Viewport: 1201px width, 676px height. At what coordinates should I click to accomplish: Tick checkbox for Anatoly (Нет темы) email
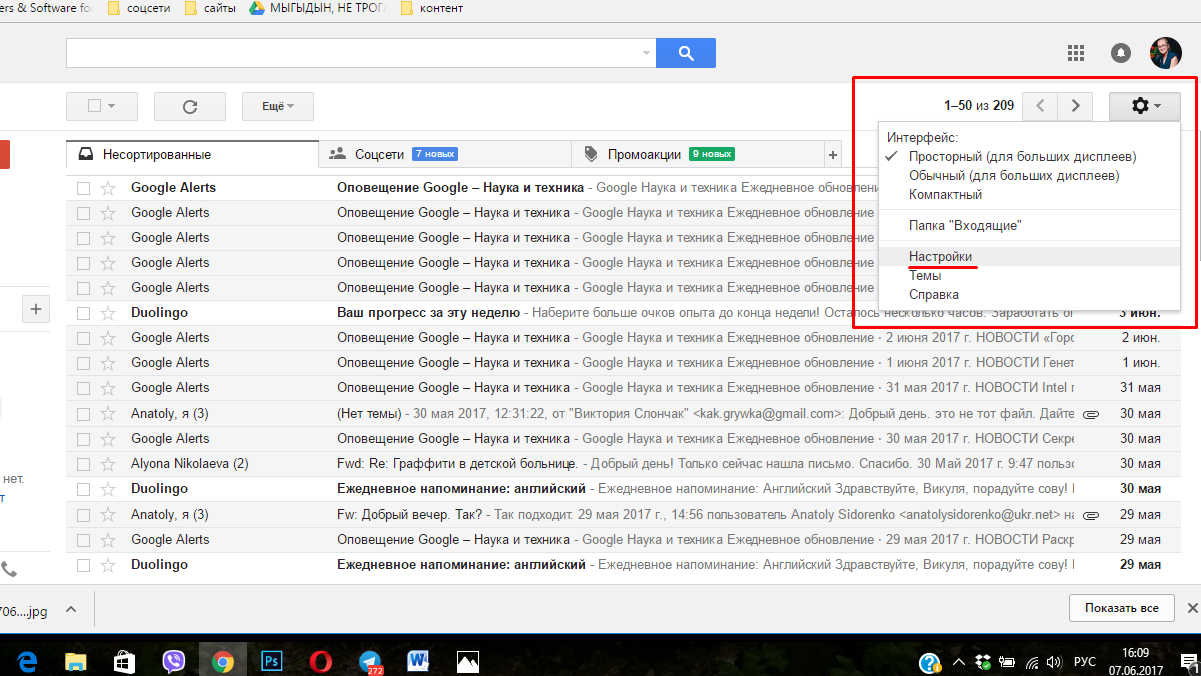tap(83, 413)
